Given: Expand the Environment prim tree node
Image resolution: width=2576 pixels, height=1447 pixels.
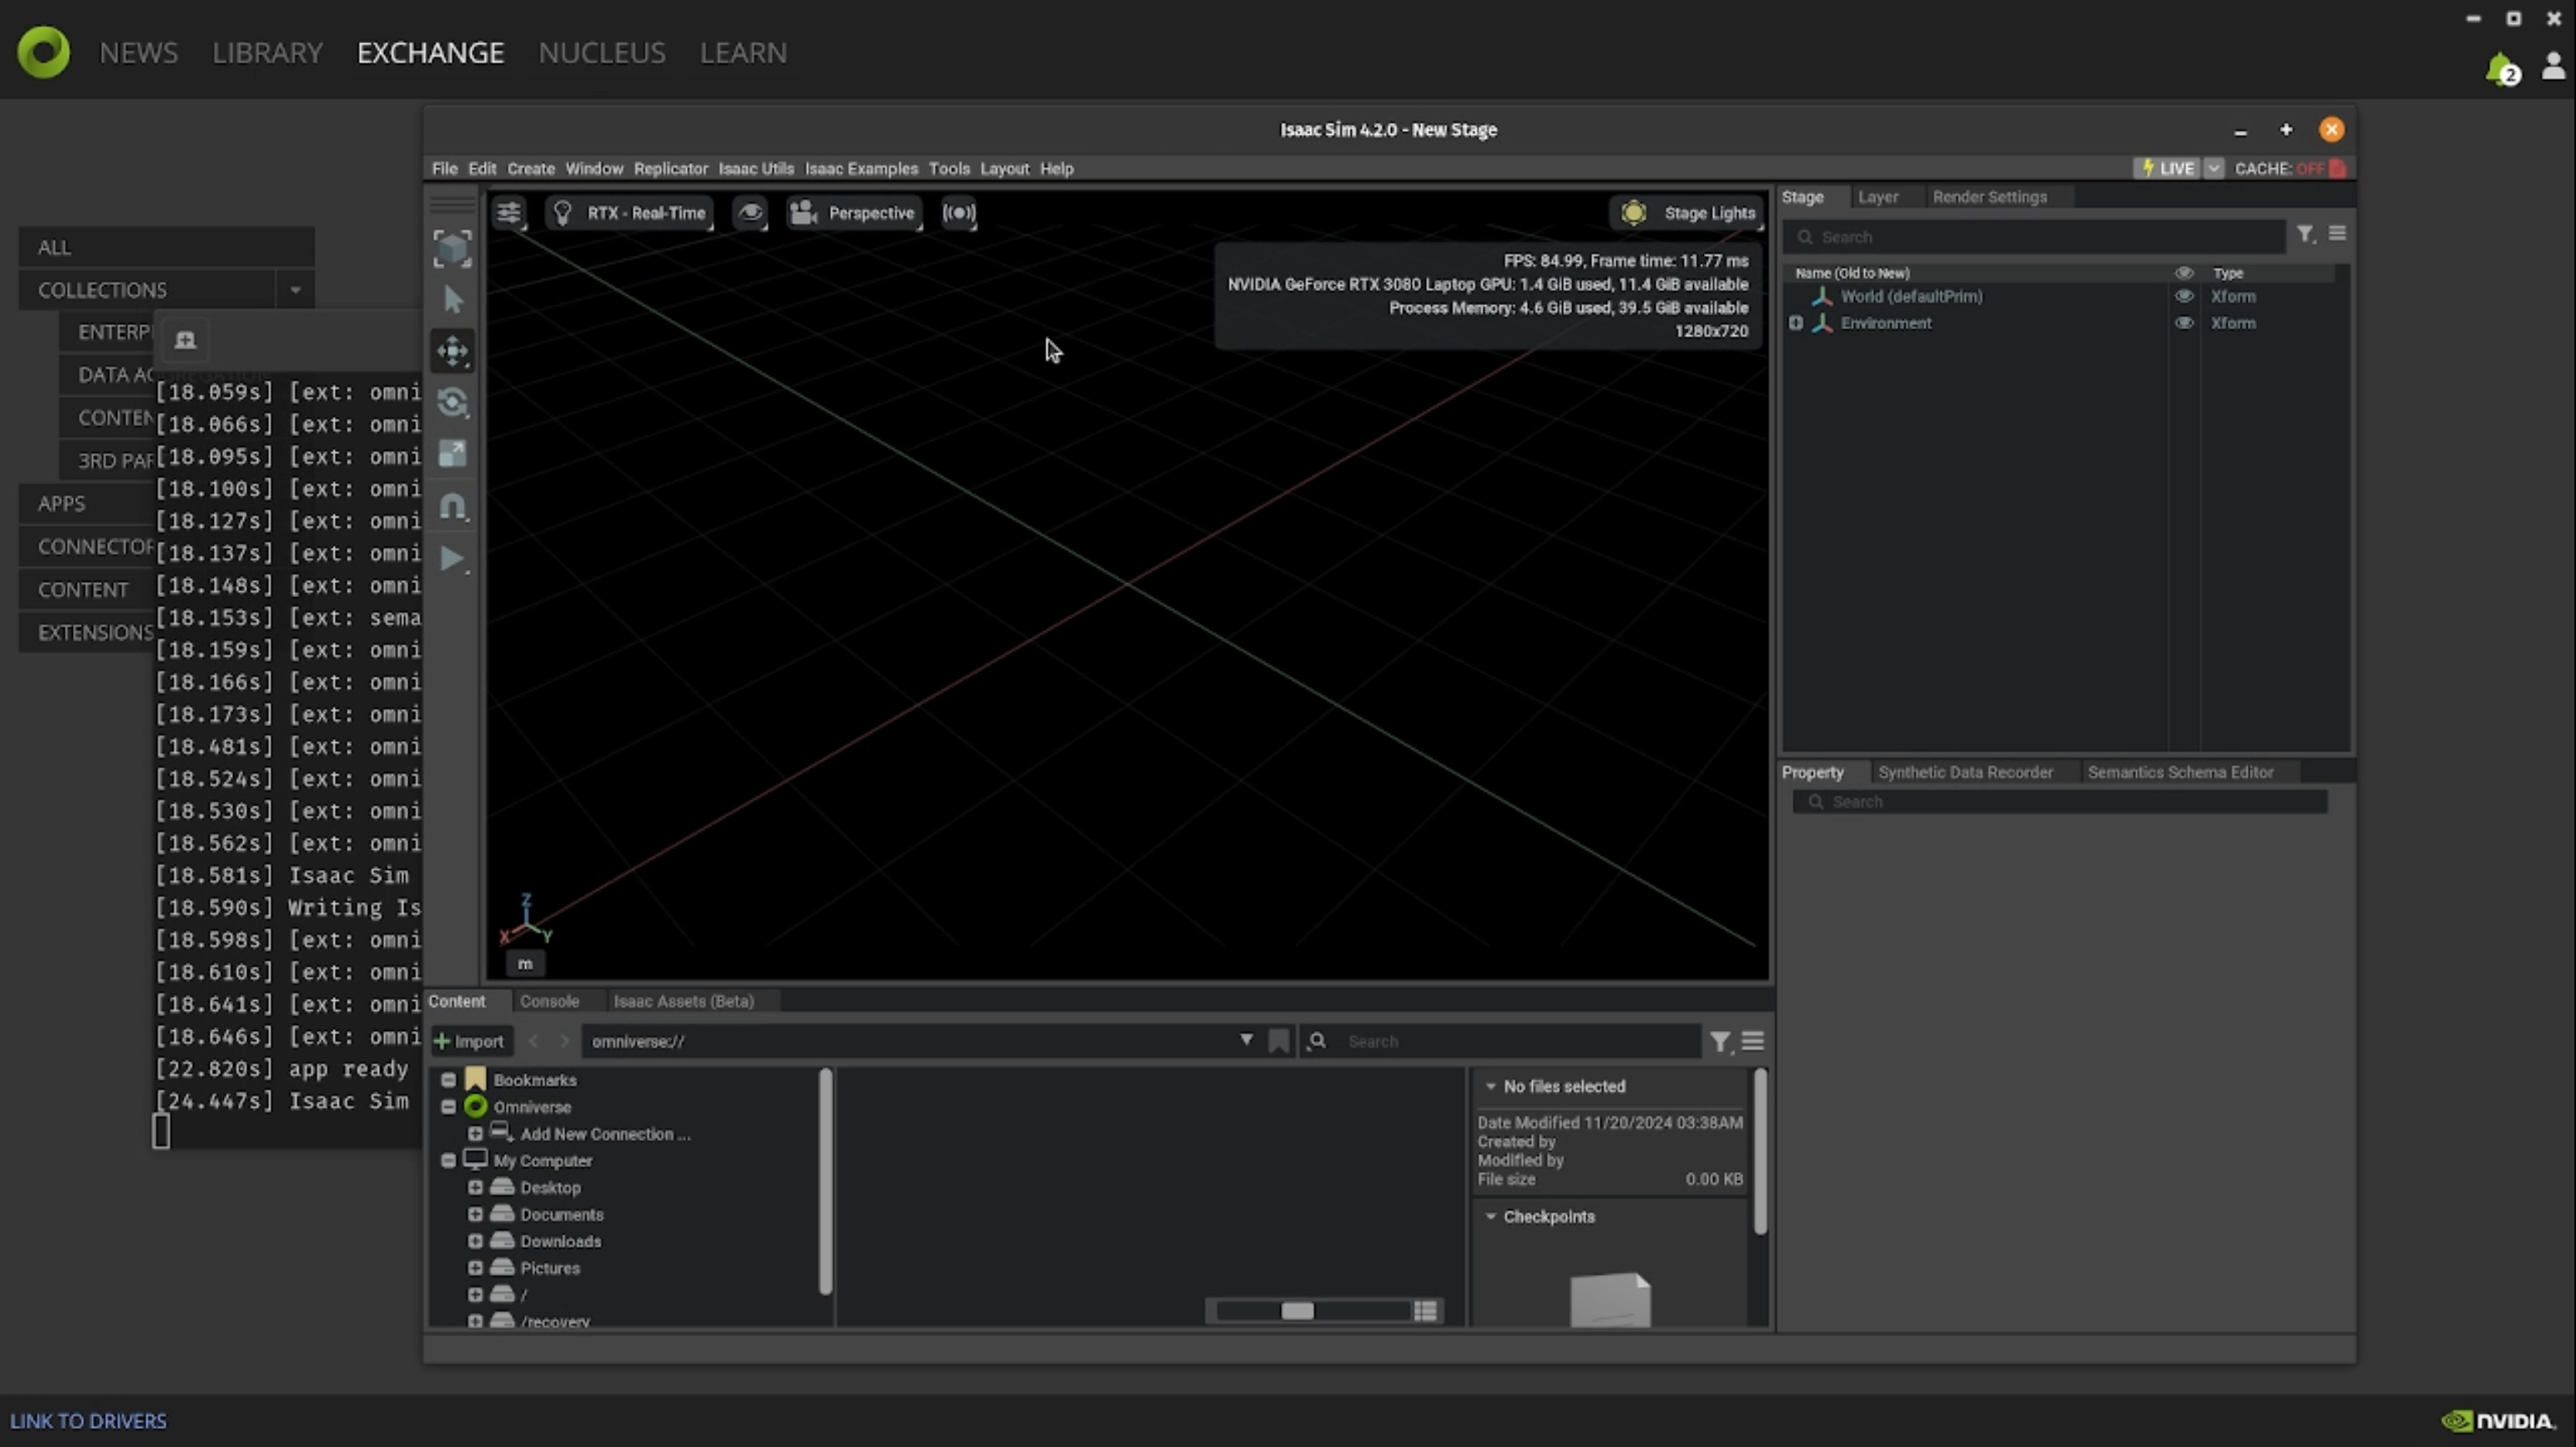Looking at the screenshot, I should pos(1796,323).
